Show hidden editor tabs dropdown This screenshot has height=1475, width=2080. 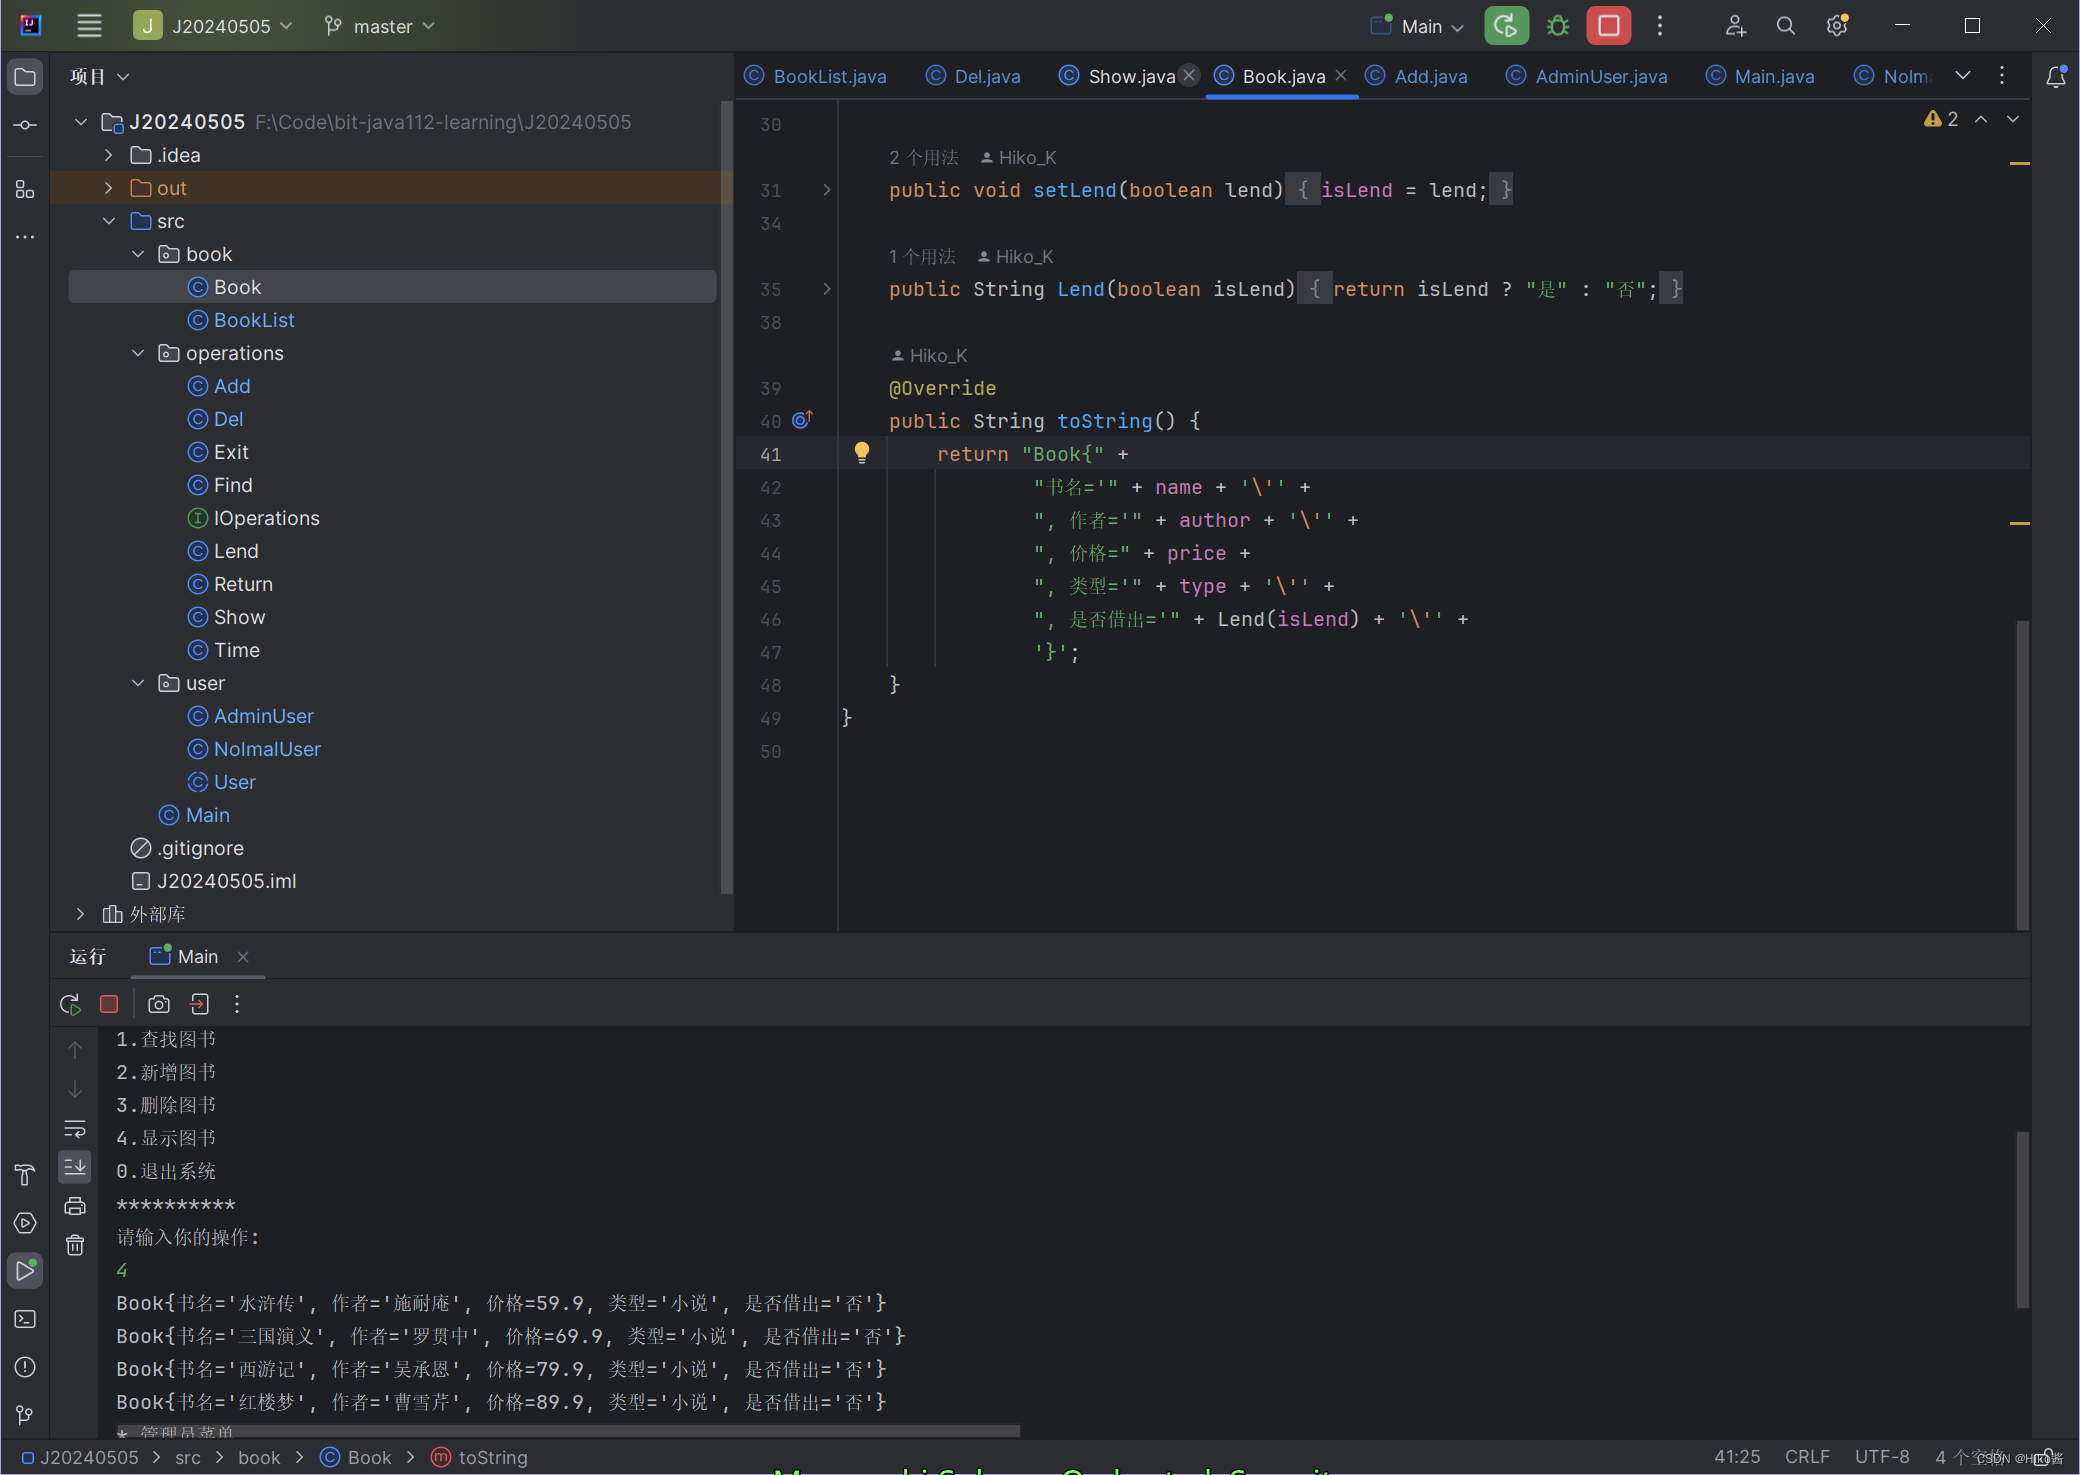click(1963, 76)
